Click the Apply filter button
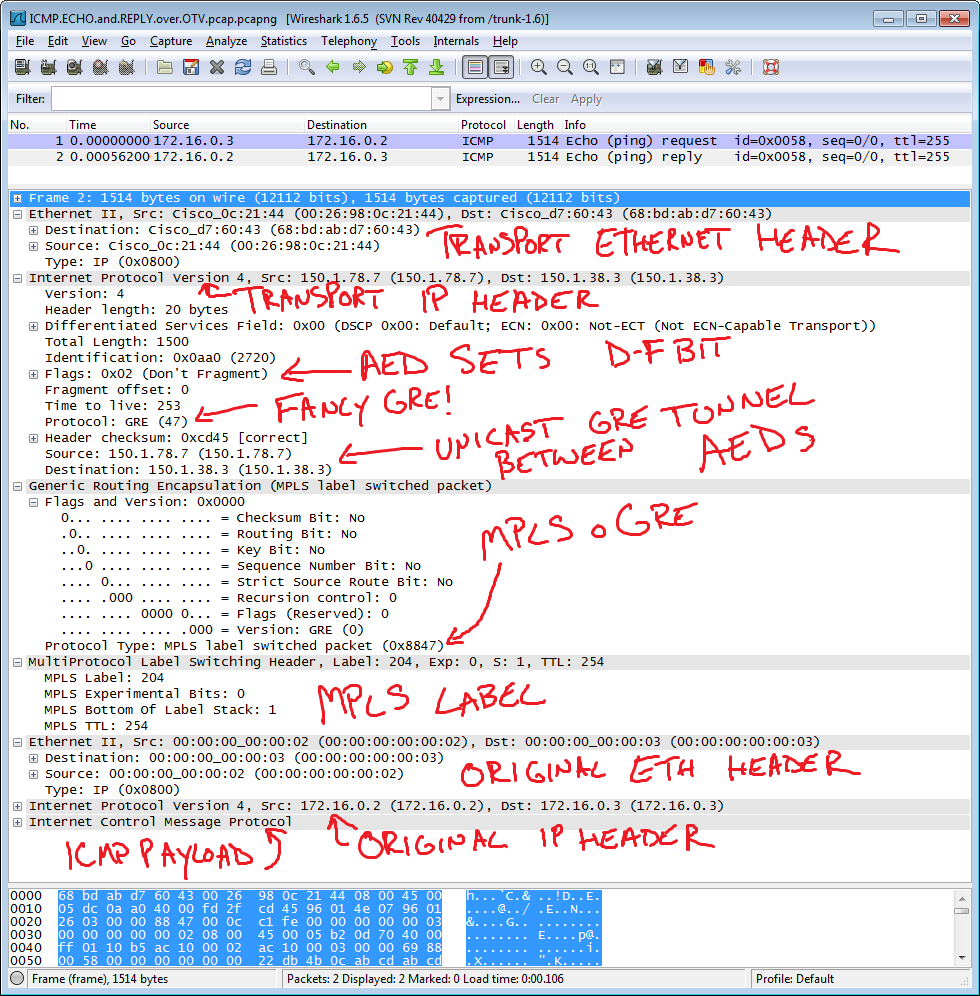This screenshot has width=980, height=996. (586, 99)
